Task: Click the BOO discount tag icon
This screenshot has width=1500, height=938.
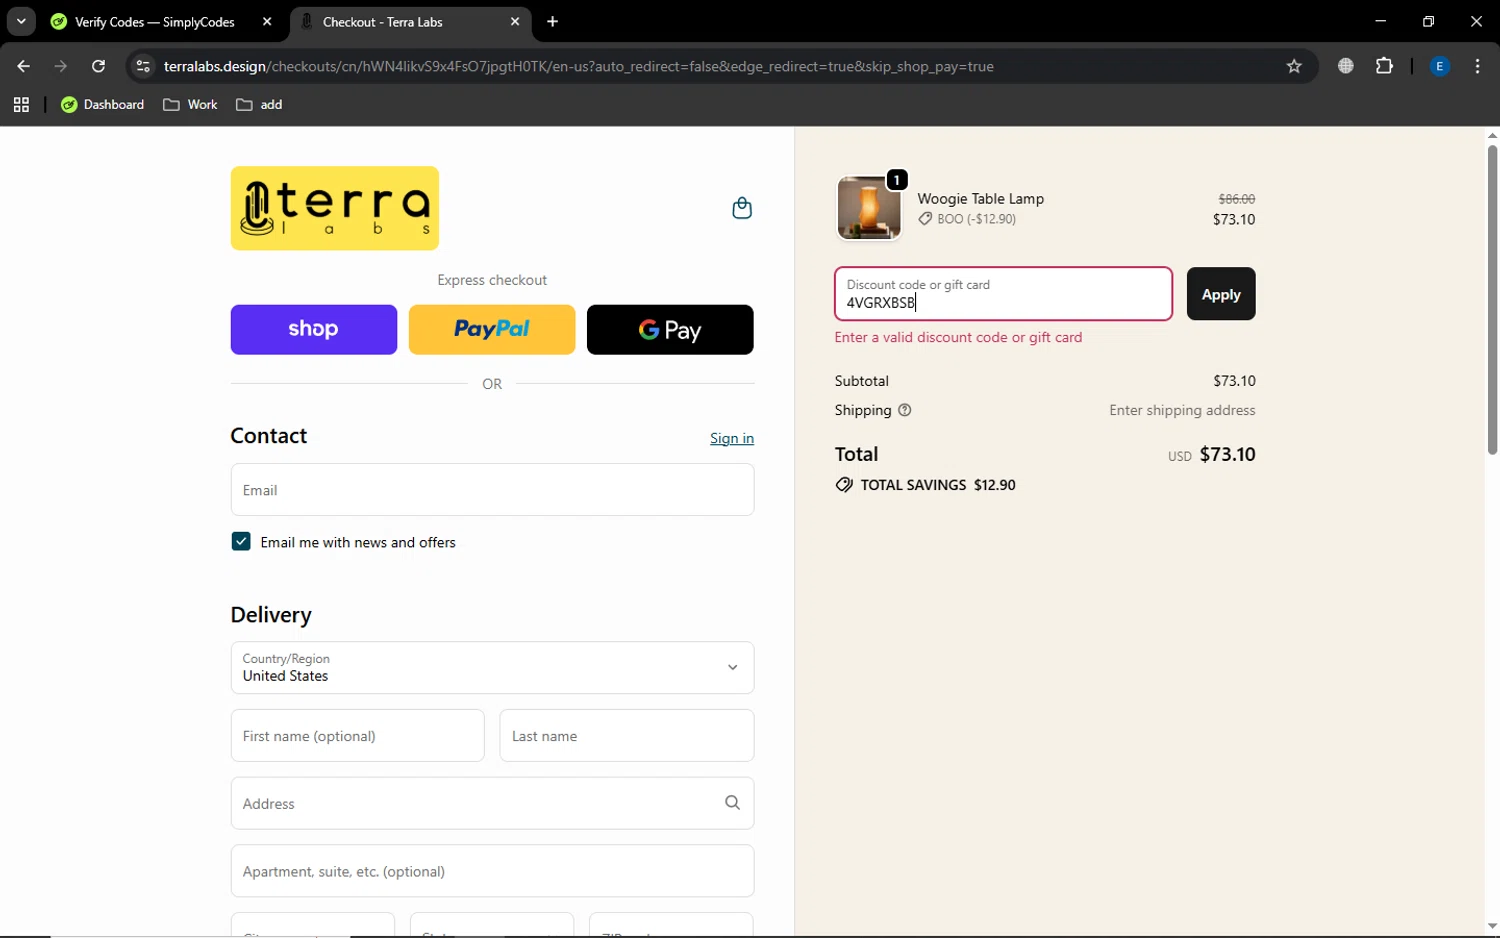Action: [925, 219]
